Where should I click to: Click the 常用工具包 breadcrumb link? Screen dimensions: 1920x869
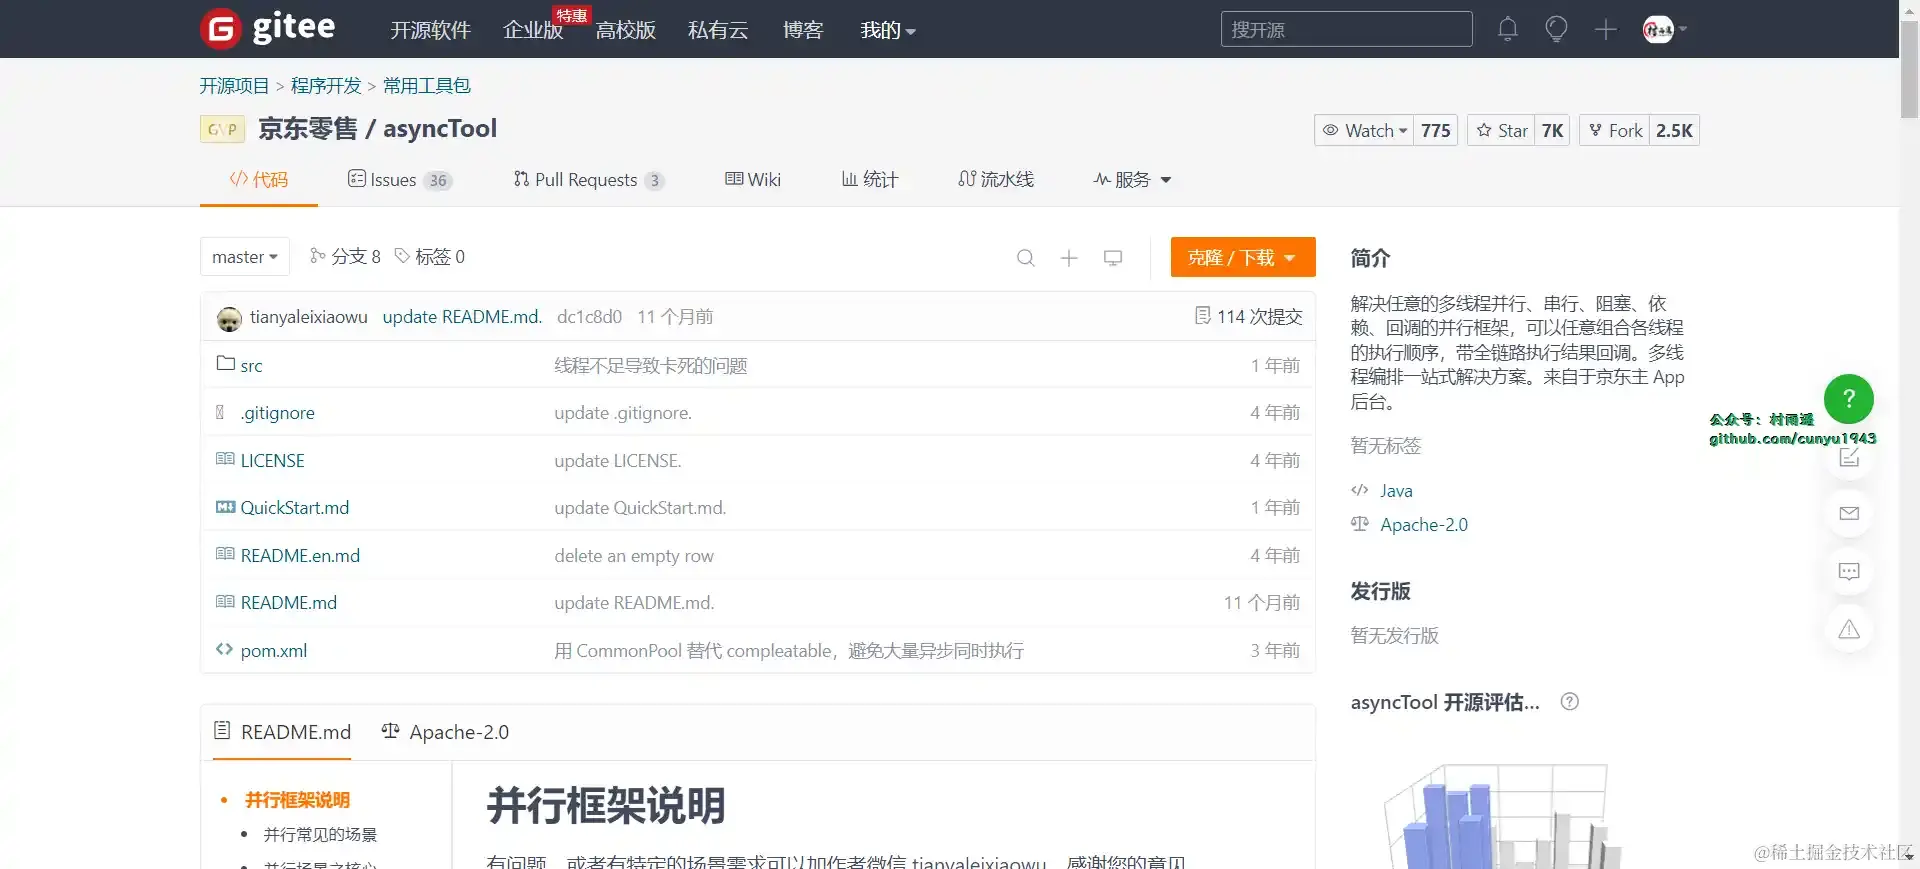(x=427, y=86)
